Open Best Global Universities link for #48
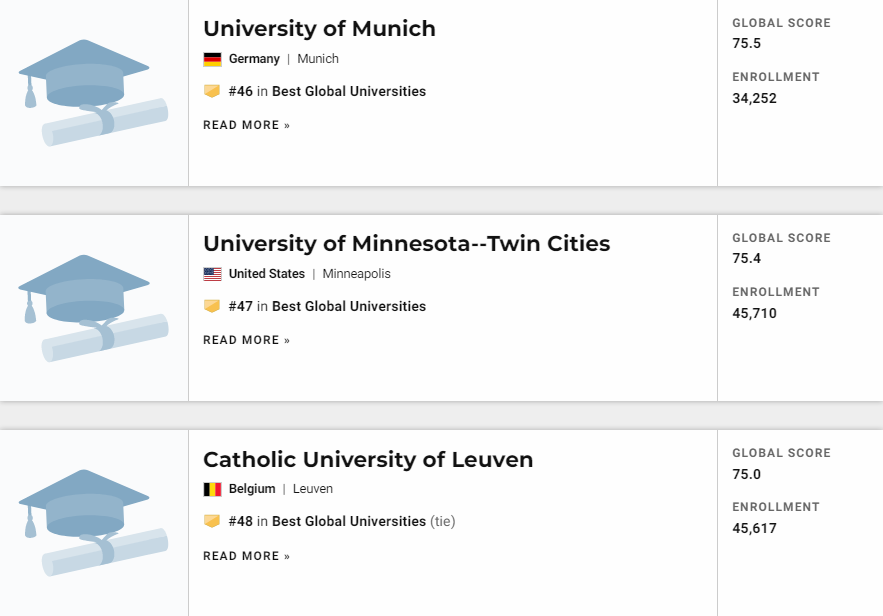The image size is (883, 616). 348,521
